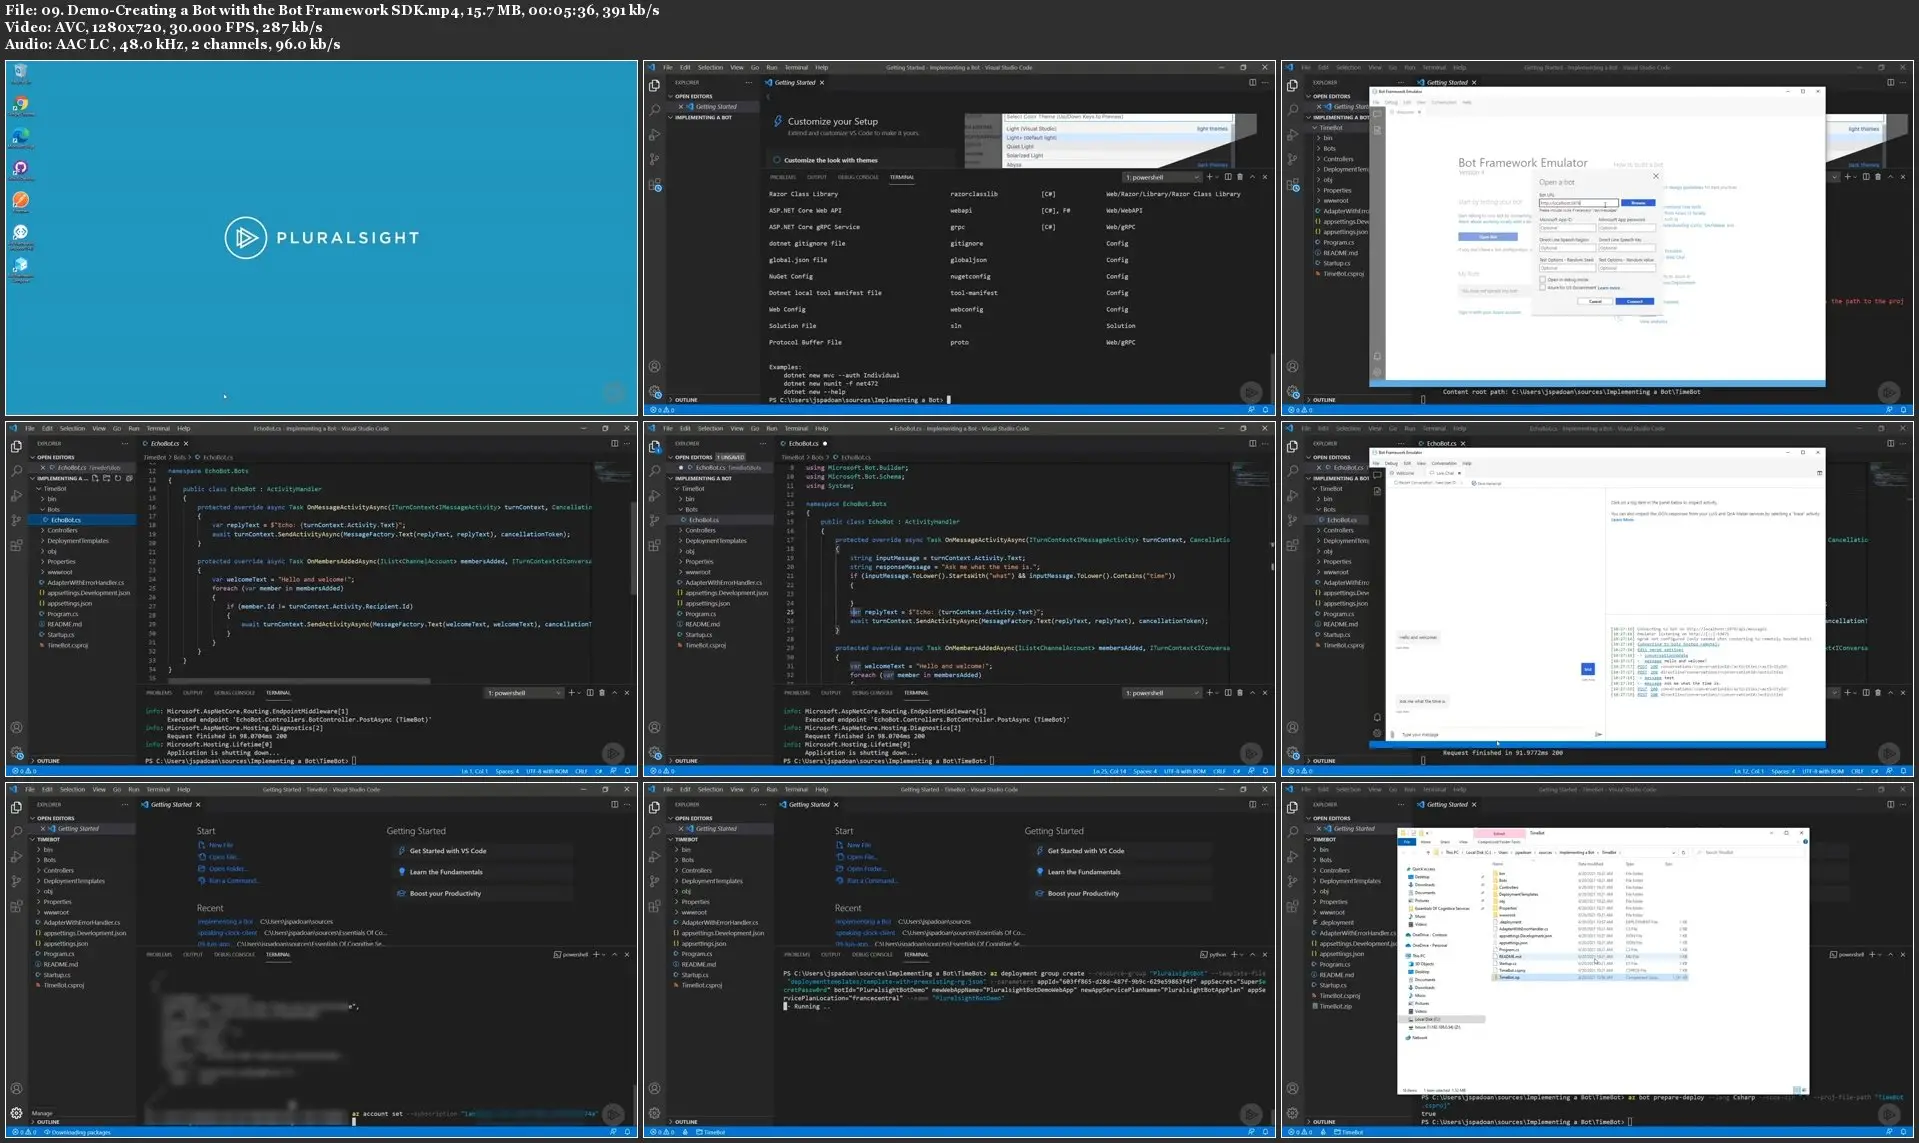Close the Open a bot dialog with X icon
This screenshot has height=1143, width=1919.
point(1655,176)
